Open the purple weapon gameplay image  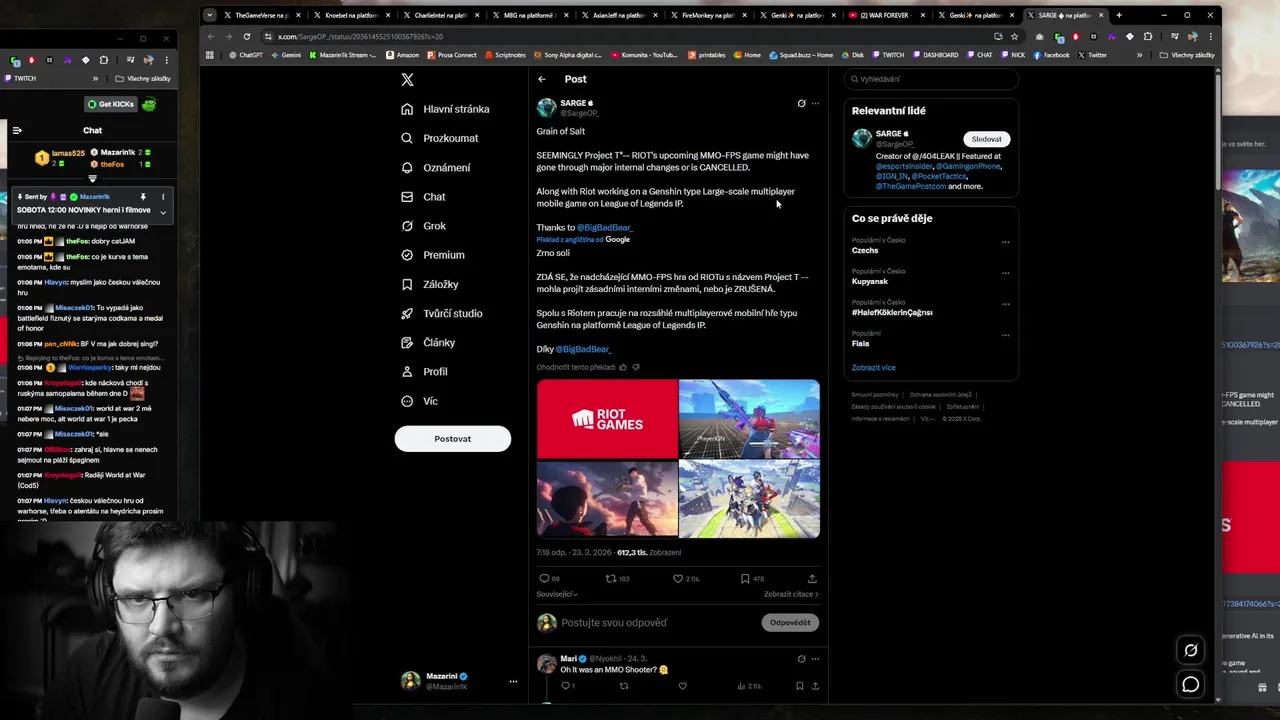tap(749, 418)
